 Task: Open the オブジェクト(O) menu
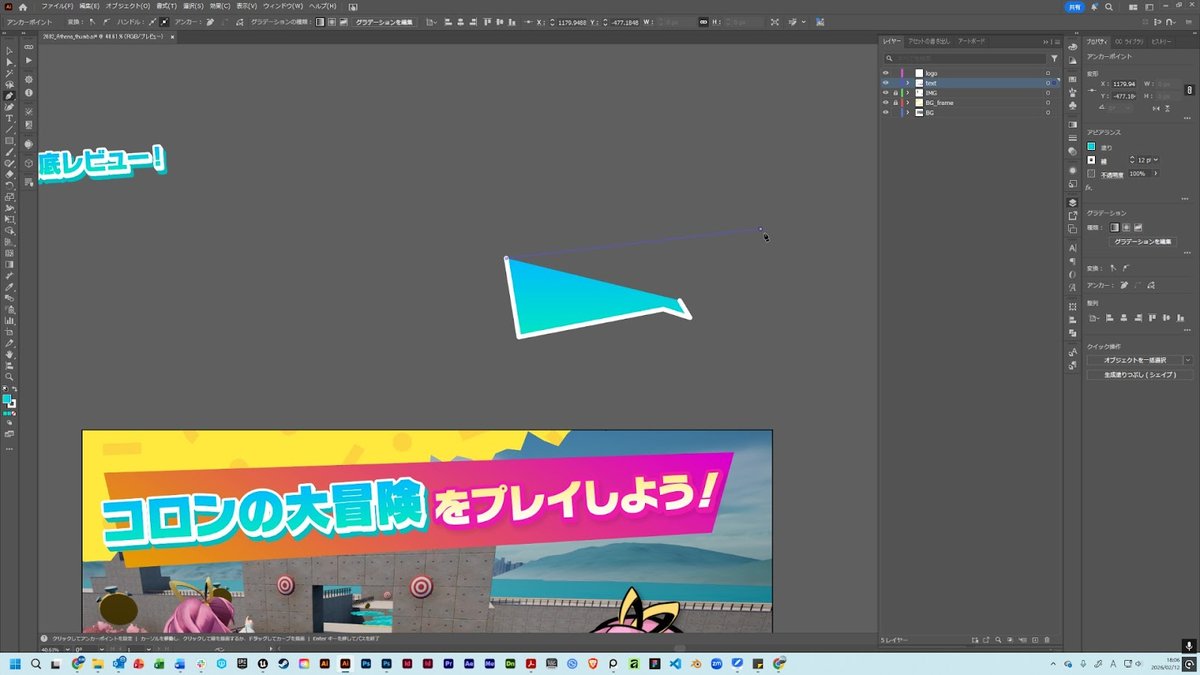(x=127, y=6)
